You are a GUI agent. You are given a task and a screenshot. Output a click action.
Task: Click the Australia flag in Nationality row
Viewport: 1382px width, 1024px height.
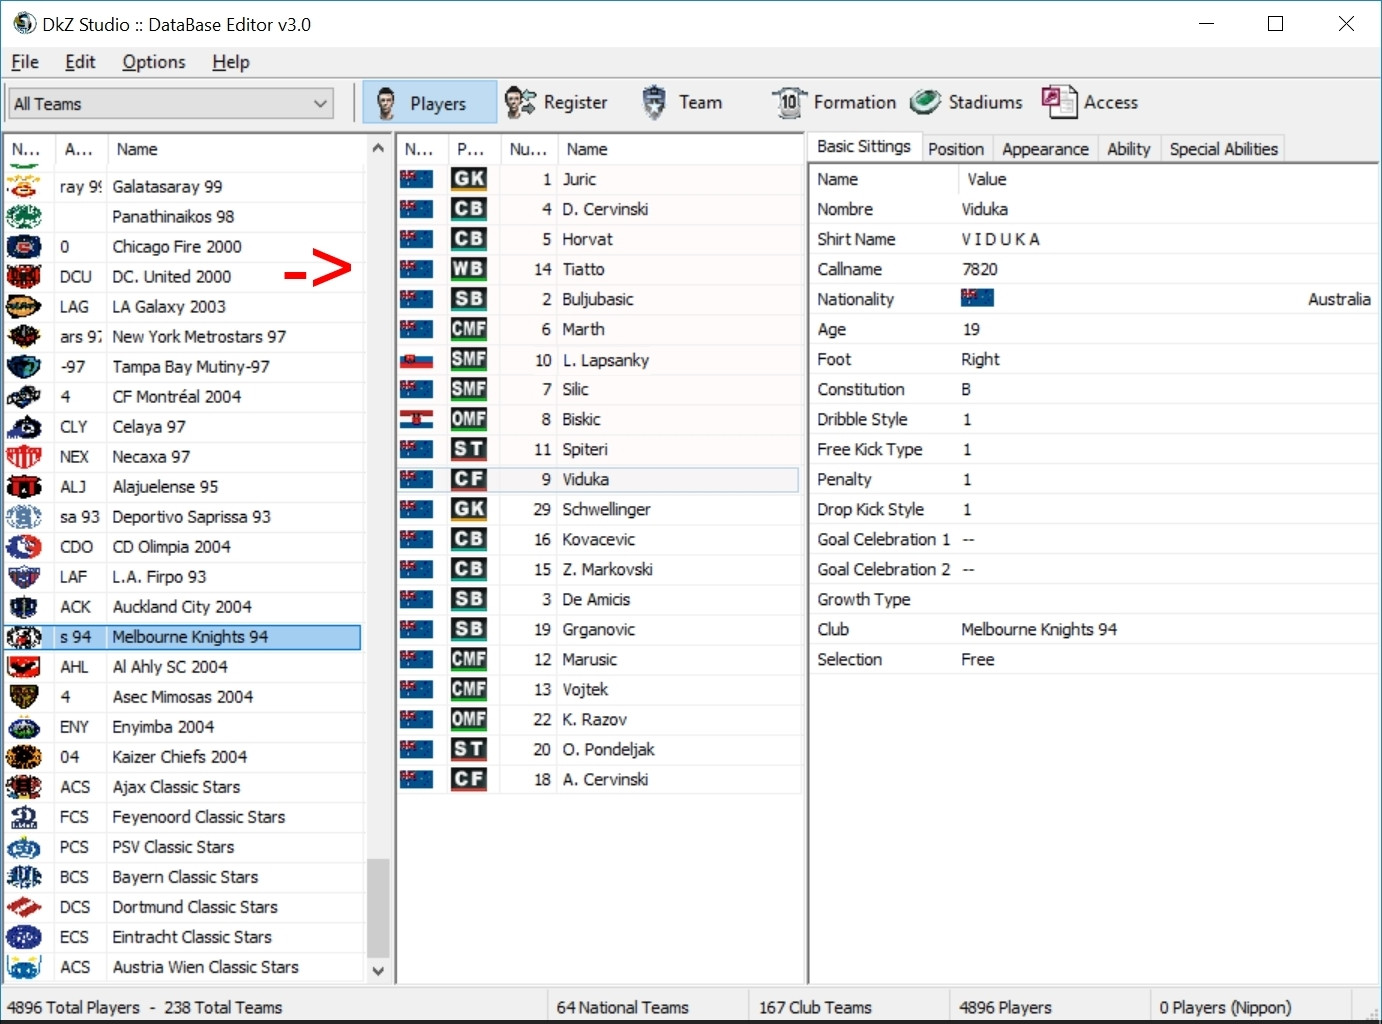click(977, 298)
